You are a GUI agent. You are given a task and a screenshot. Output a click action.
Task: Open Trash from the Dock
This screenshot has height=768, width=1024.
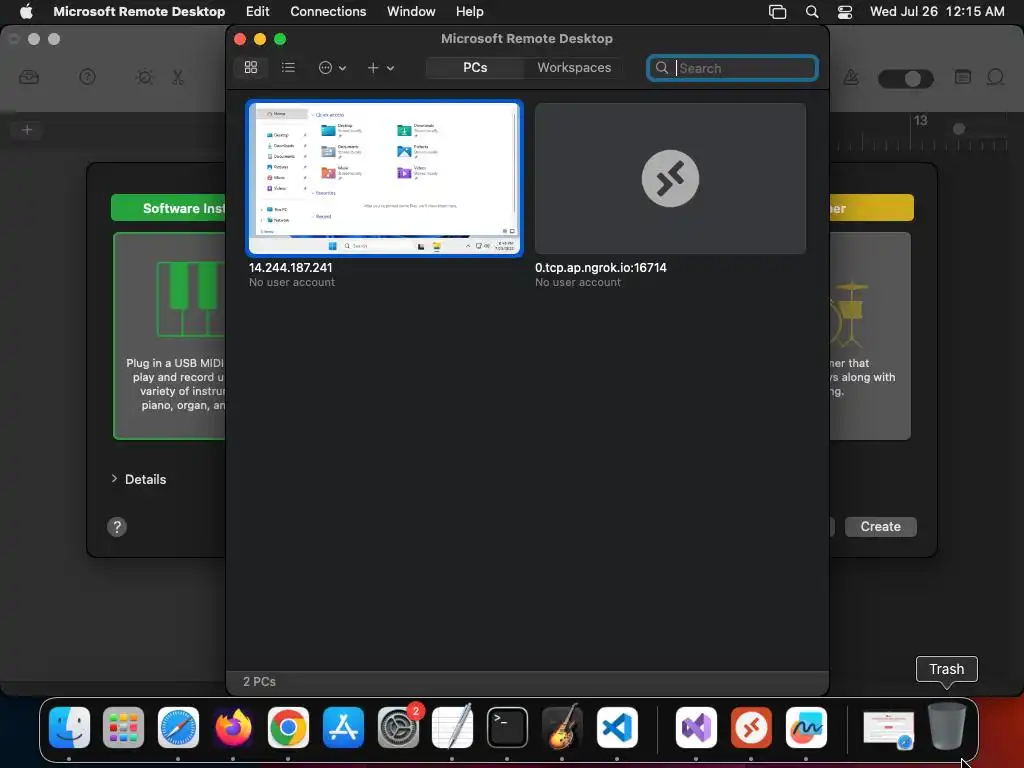[946, 726]
